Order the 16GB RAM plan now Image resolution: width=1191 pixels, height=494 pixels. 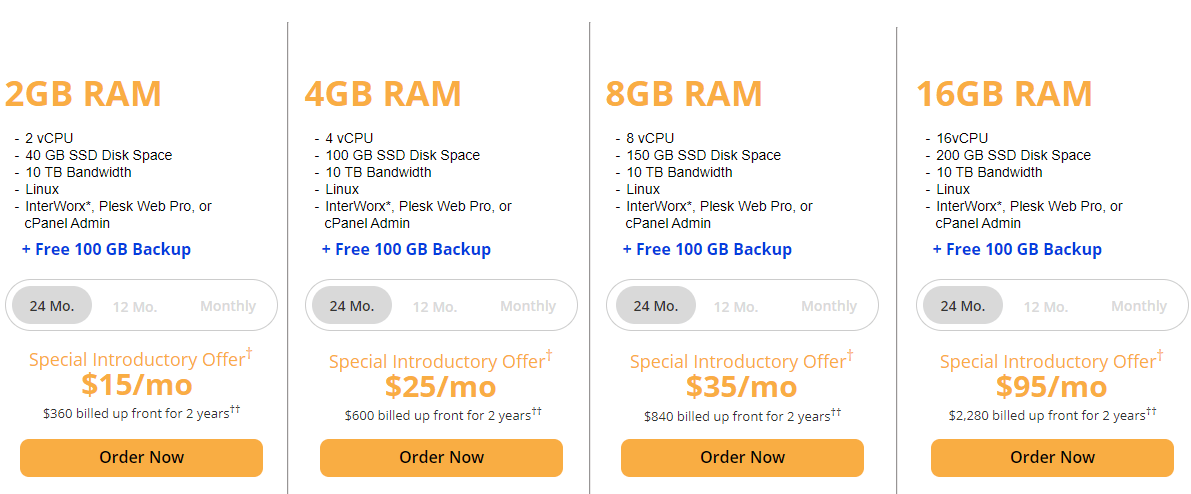[x=1052, y=458]
